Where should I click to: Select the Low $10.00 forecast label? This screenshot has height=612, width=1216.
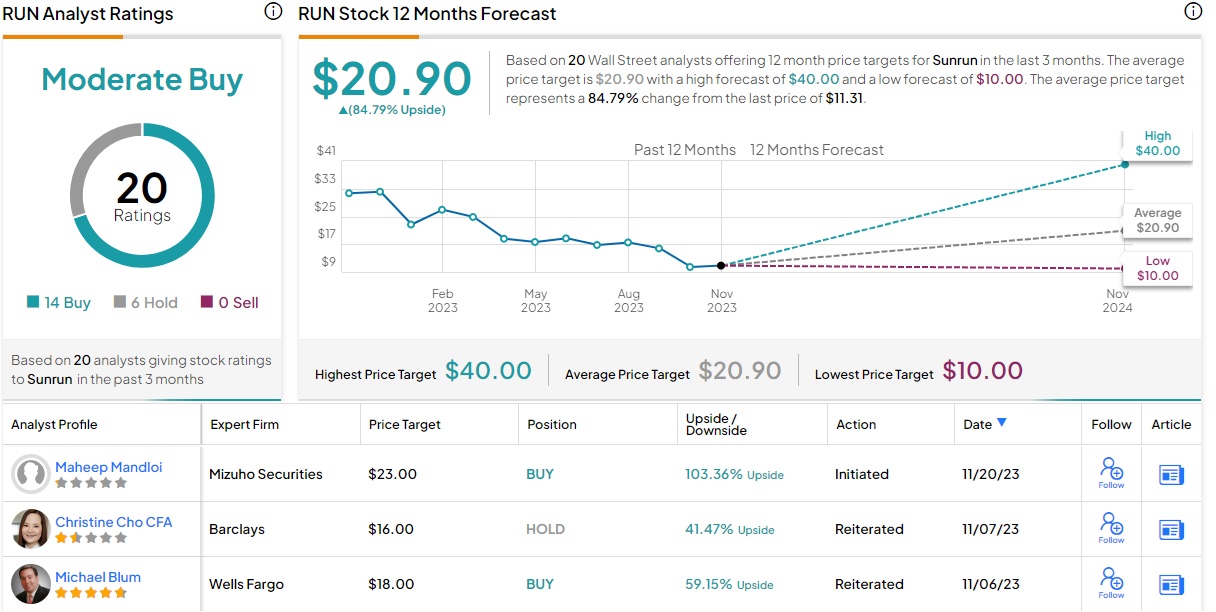click(x=1158, y=268)
